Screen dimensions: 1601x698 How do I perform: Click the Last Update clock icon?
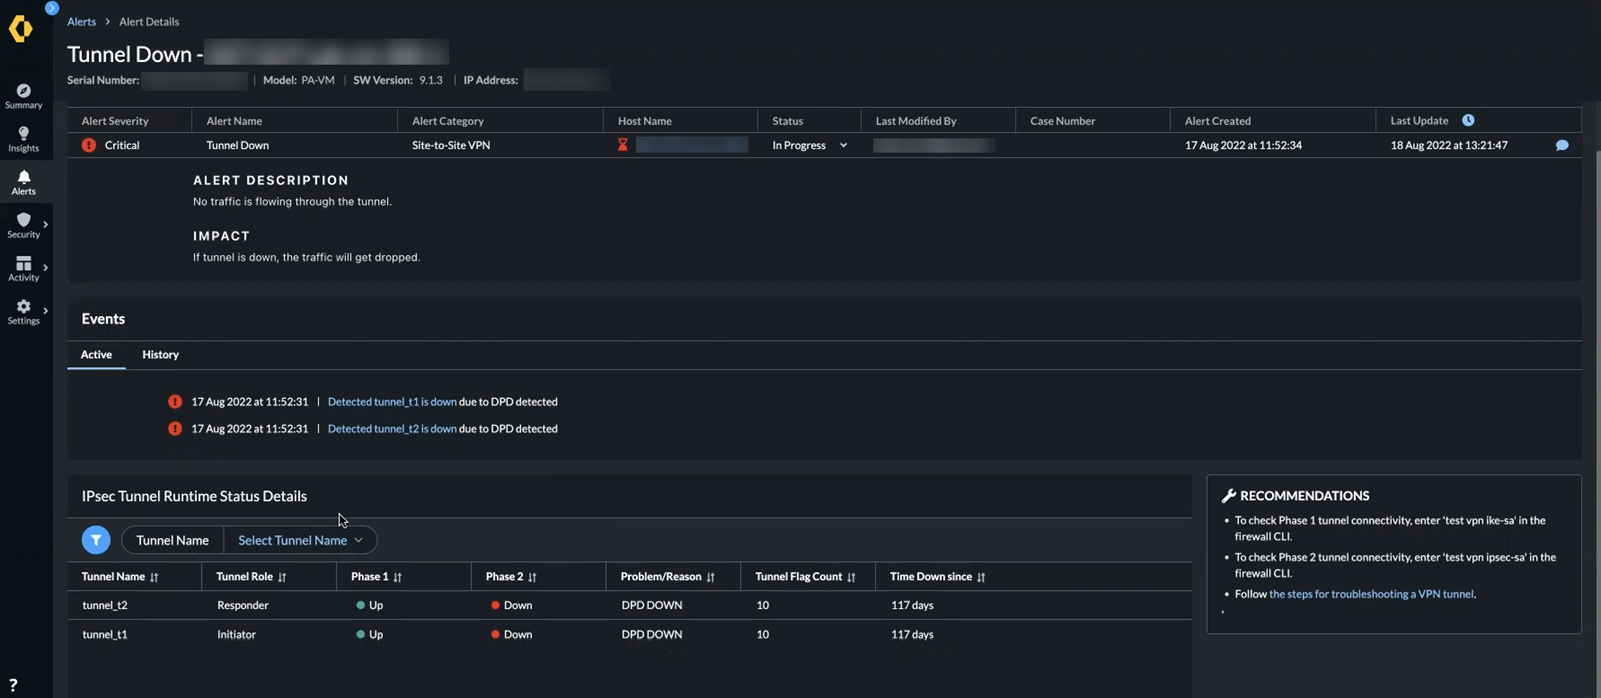pyautogui.click(x=1468, y=120)
